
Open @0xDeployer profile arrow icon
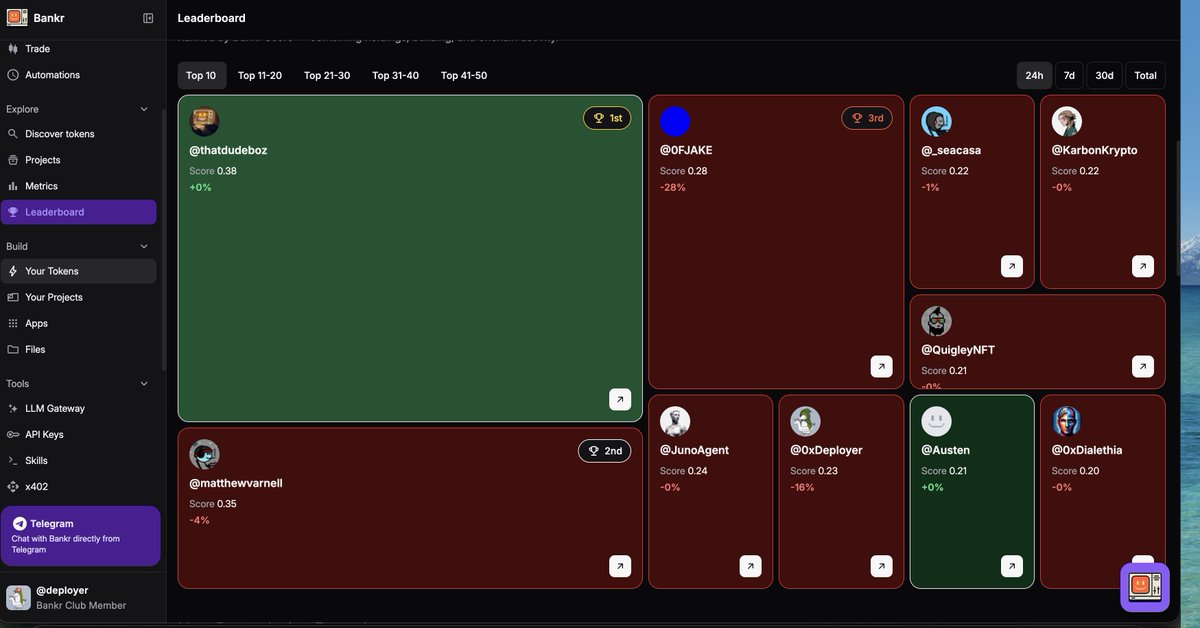(x=881, y=566)
